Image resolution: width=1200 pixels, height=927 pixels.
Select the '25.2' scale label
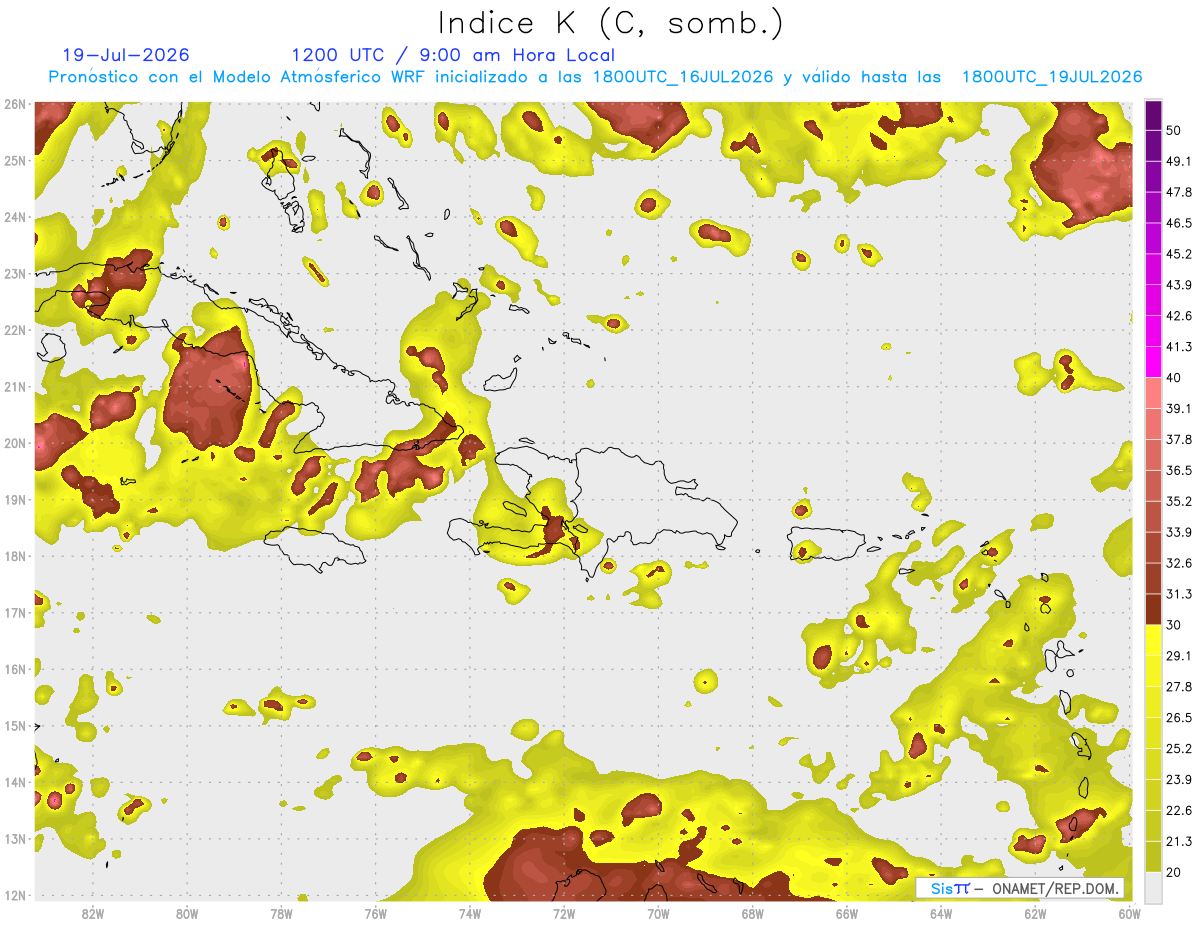coord(1179,749)
